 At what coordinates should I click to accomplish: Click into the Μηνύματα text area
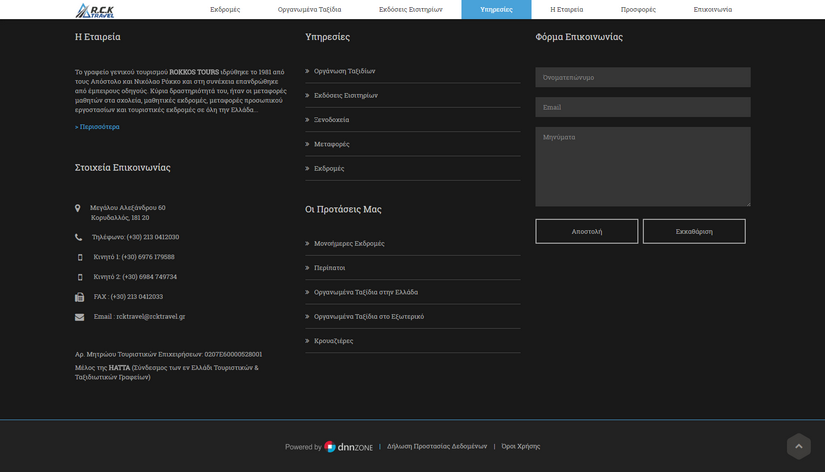pos(642,166)
